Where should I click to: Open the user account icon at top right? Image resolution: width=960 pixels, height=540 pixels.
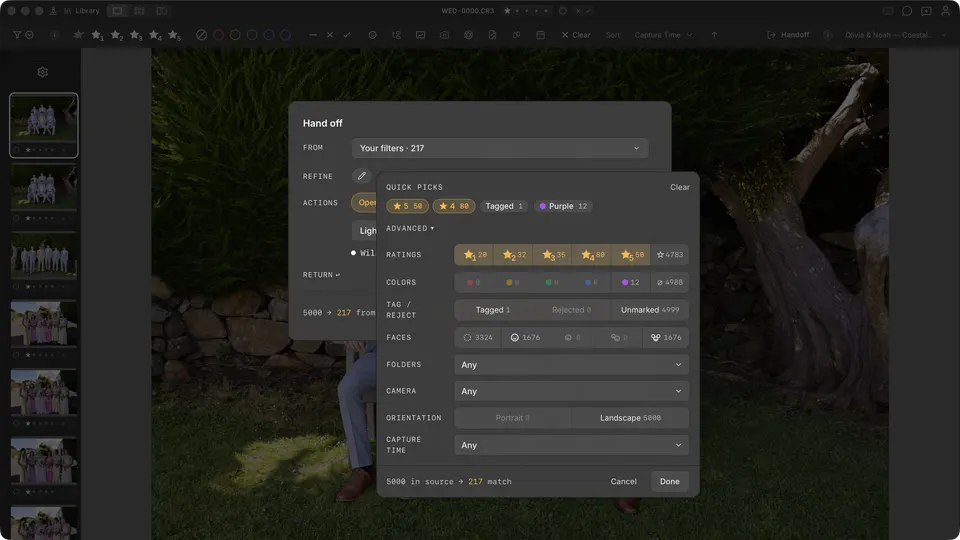pos(945,11)
